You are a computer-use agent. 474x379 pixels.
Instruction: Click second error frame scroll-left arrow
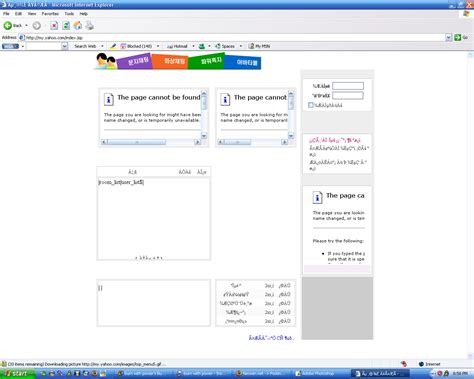[220, 142]
